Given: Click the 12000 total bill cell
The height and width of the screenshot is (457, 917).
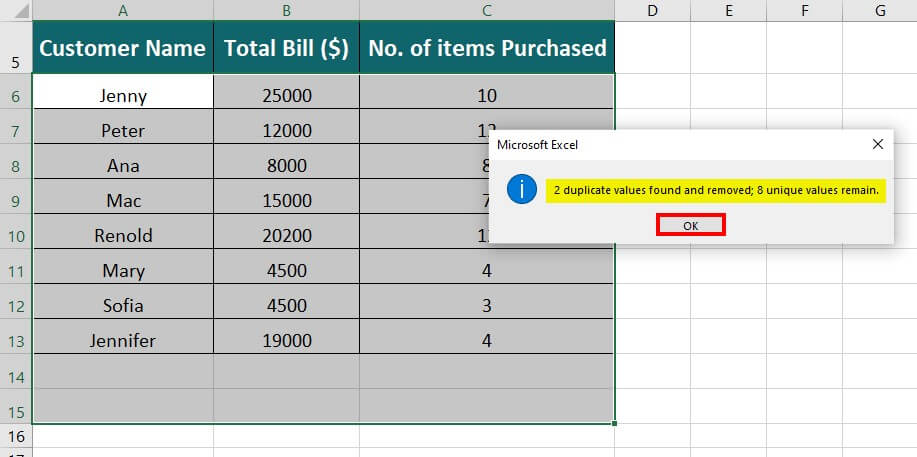Looking at the screenshot, I should [287, 126].
